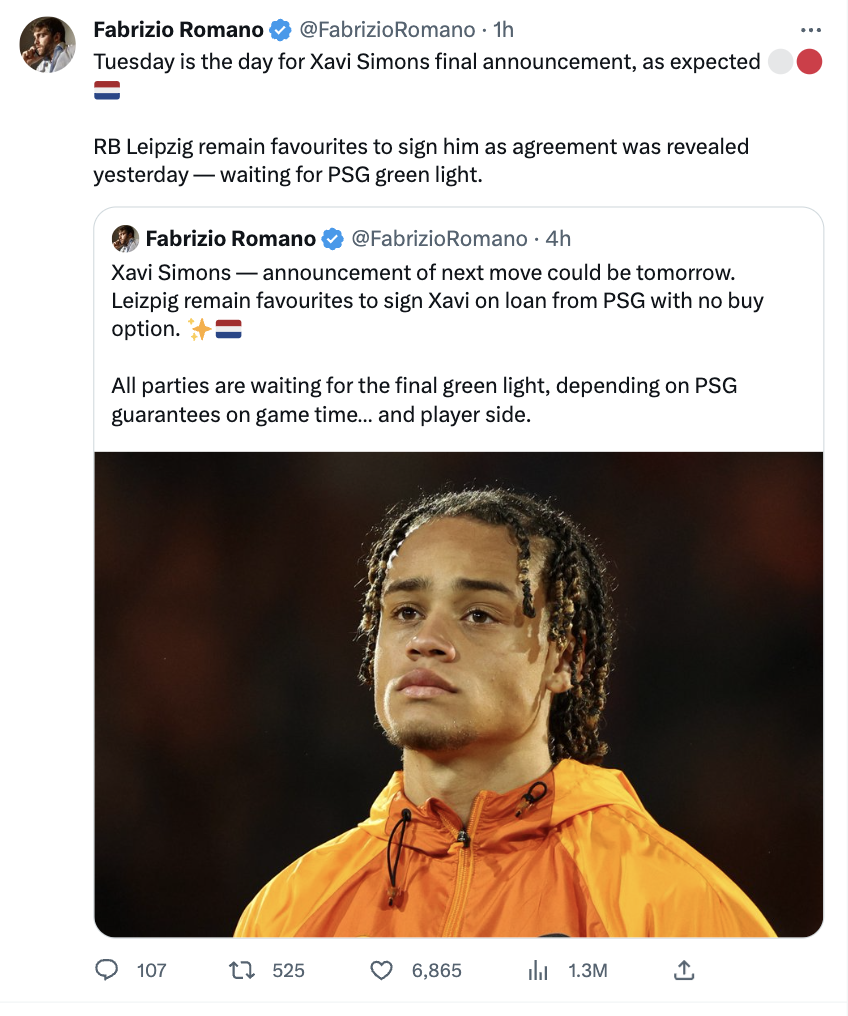Viewport: 848px width, 1016px height.
Task: Open the 4h timestamp on quoted tweet
Action: coord(558,238)
